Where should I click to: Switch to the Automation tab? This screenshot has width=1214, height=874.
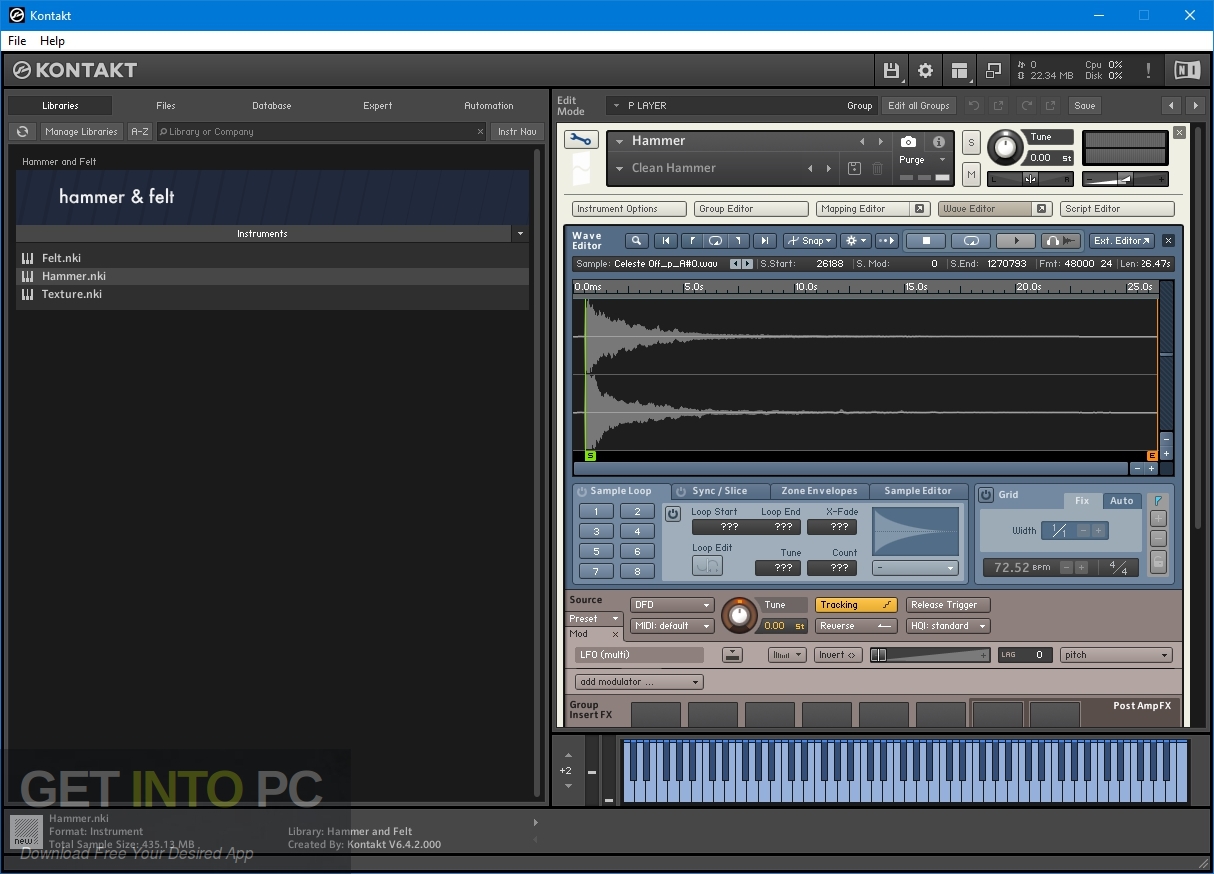click(489, 105)
